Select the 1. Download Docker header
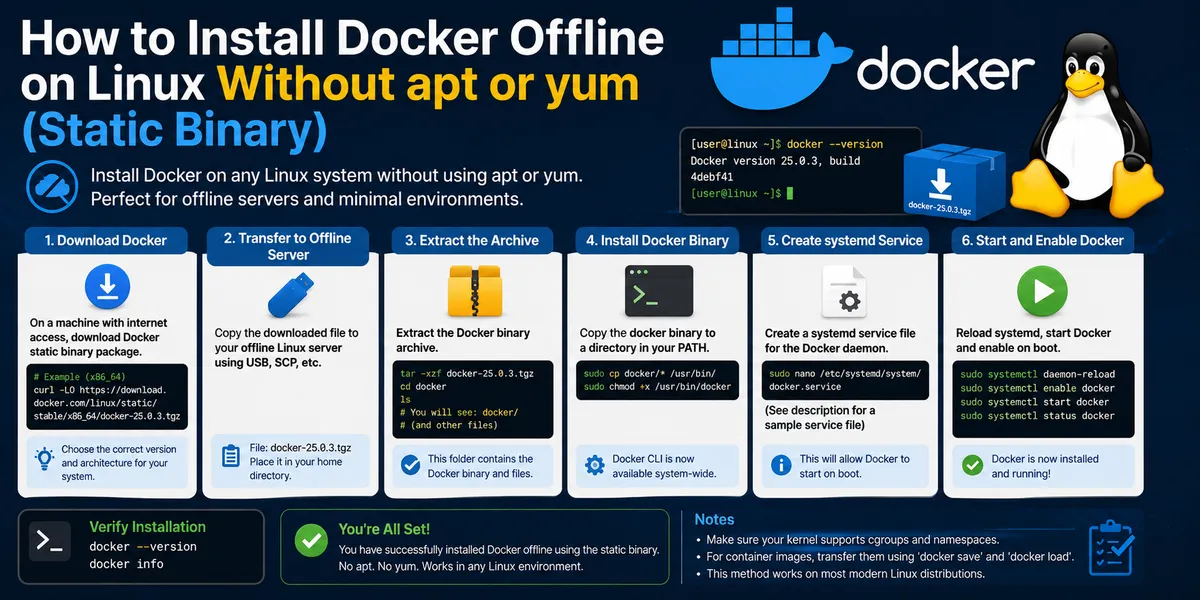 click(105, 240)
